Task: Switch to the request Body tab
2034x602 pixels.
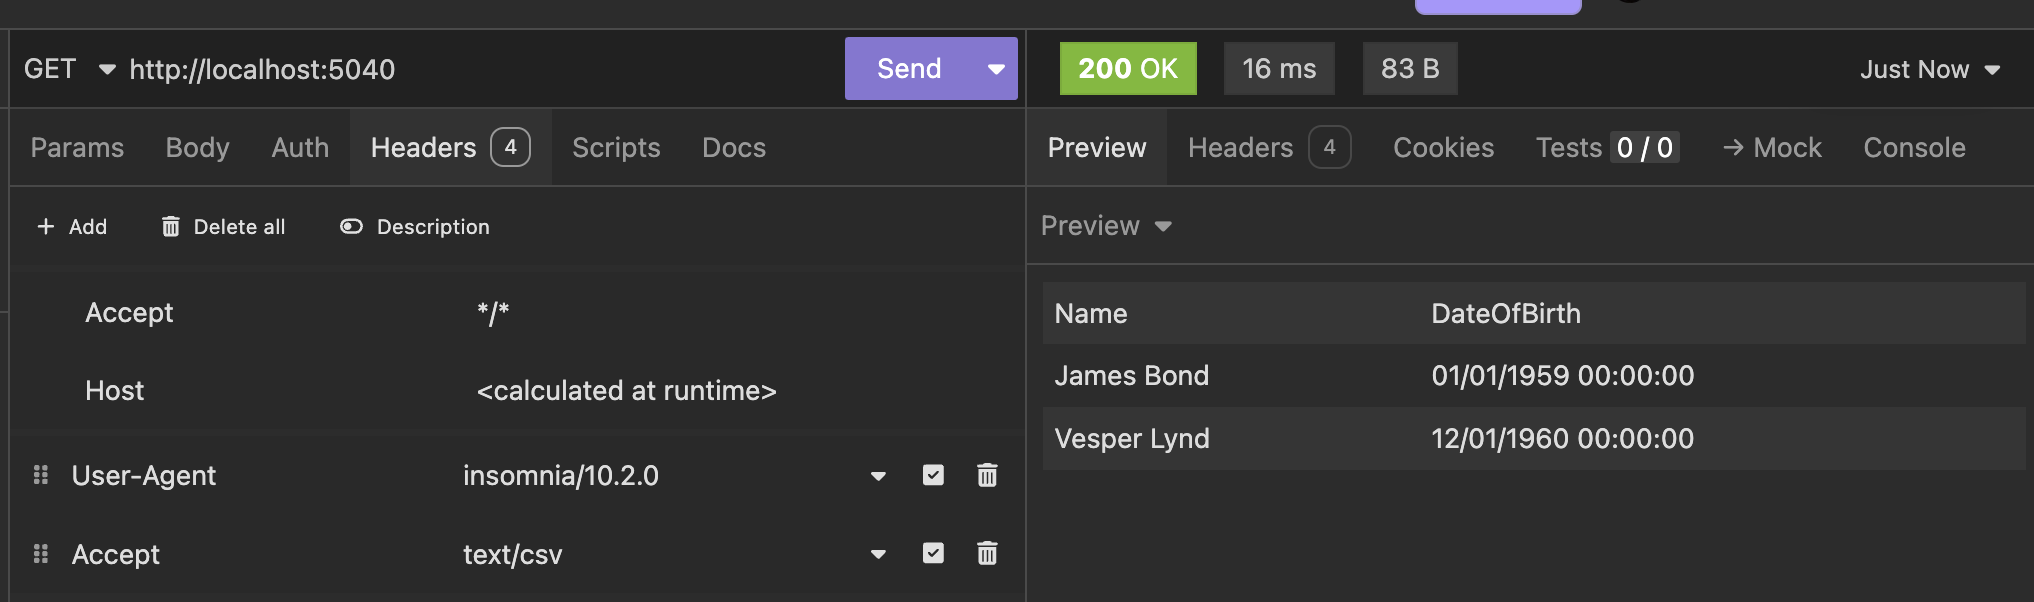Action: click(x=197, y=148)
